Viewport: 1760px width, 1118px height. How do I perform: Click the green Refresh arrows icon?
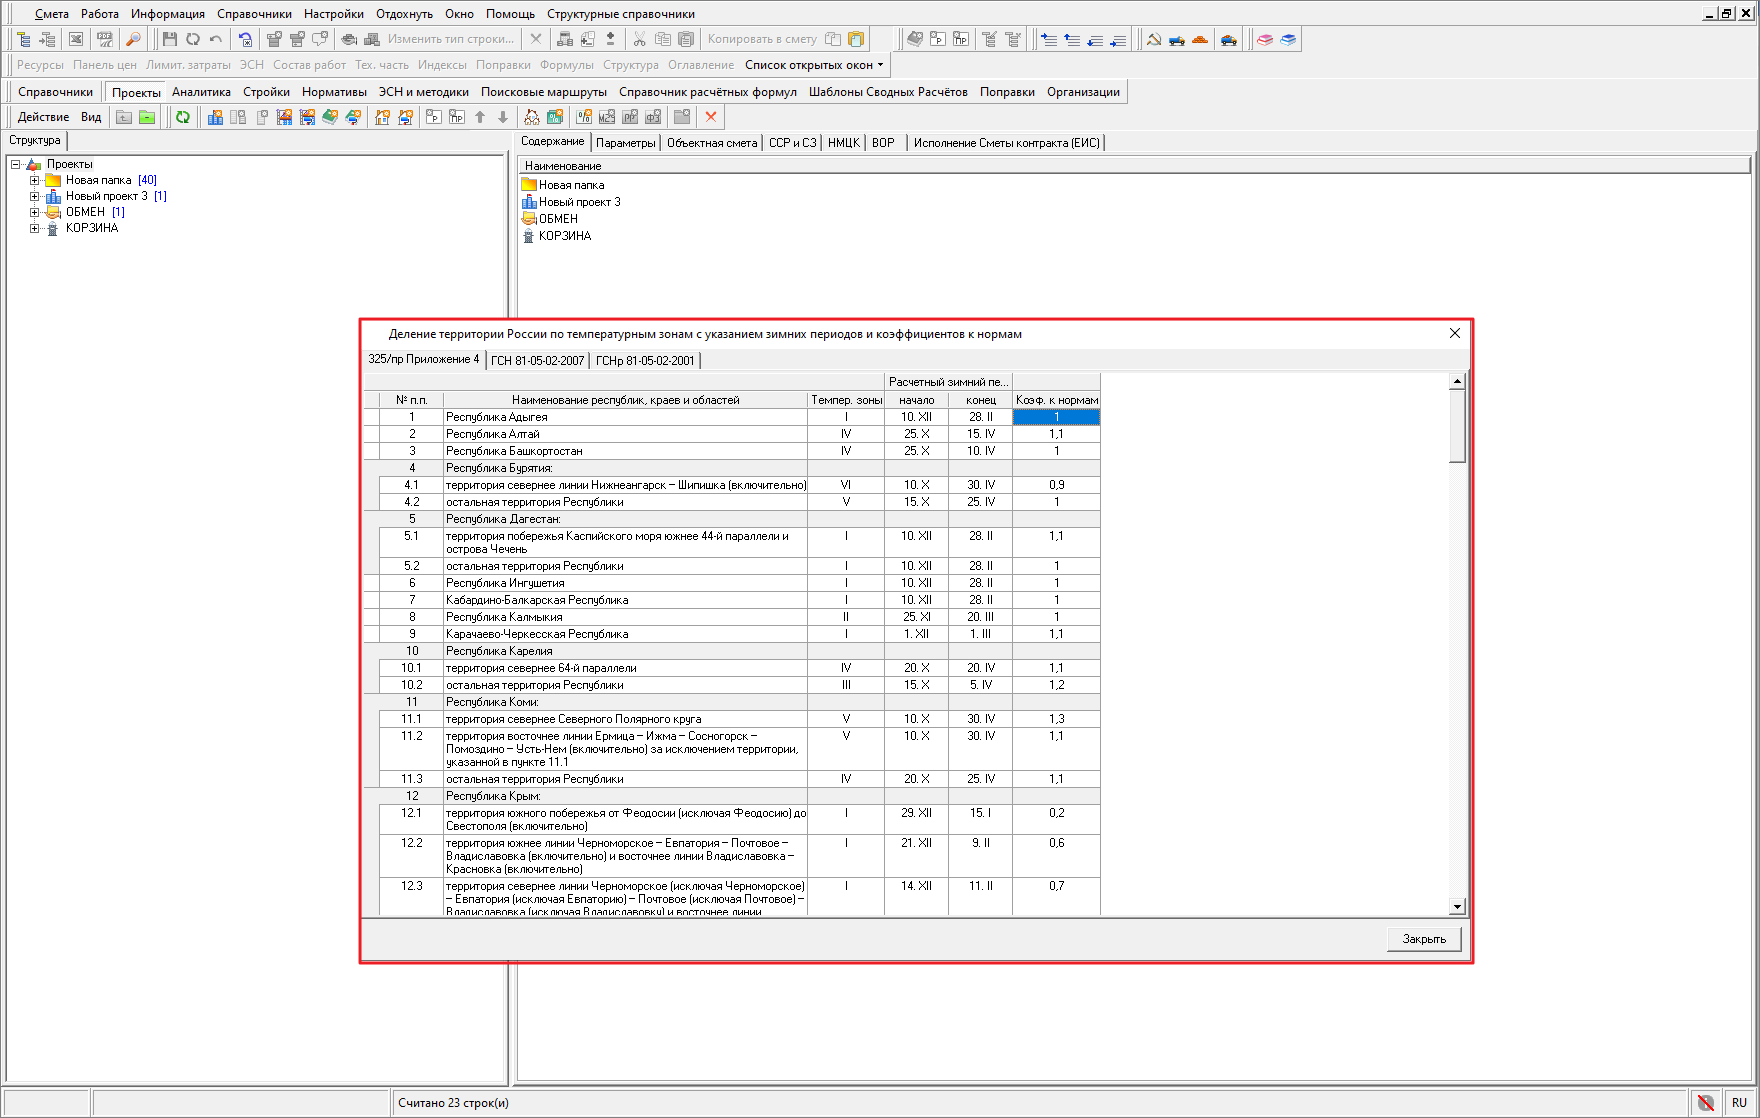pos(183,117)
